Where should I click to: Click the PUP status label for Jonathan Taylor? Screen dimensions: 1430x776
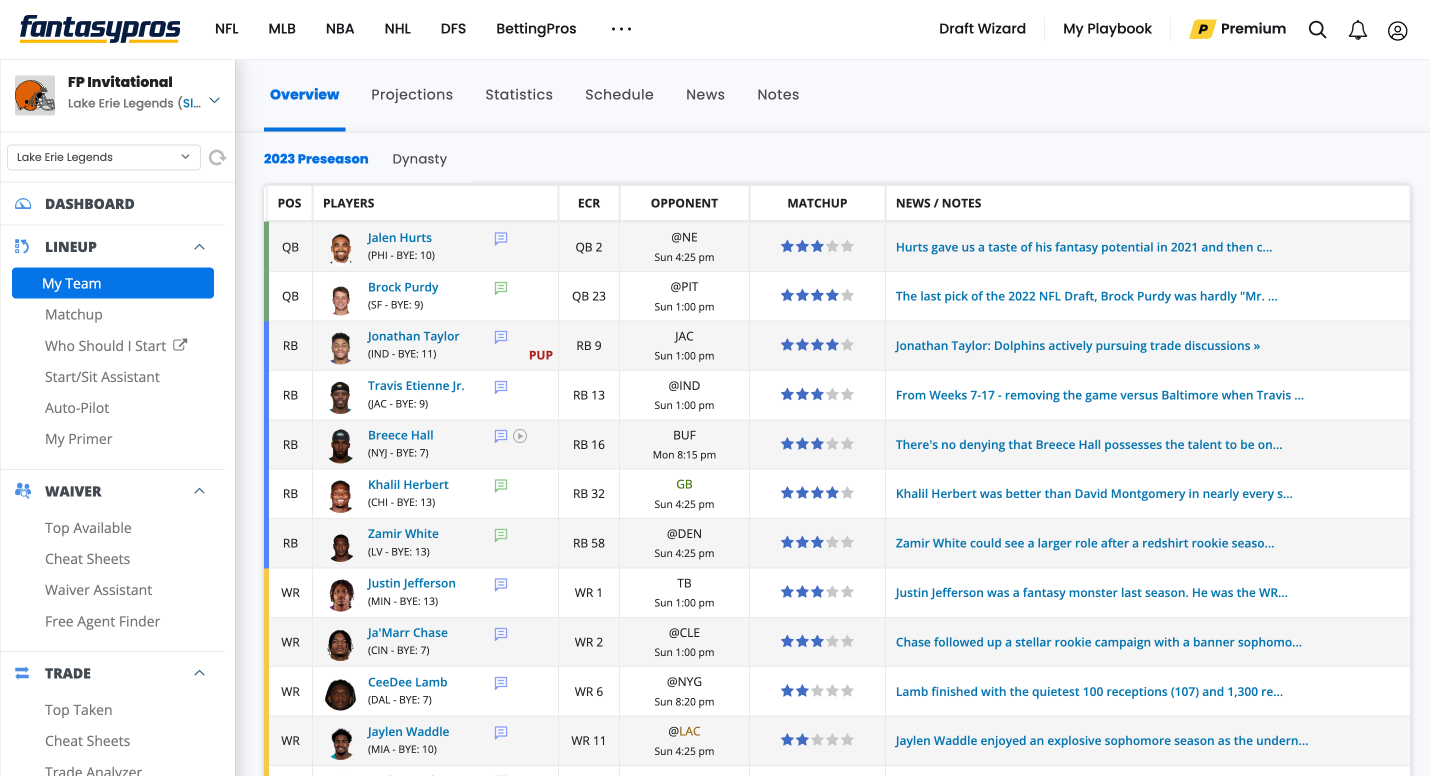(x=541, y=355)
